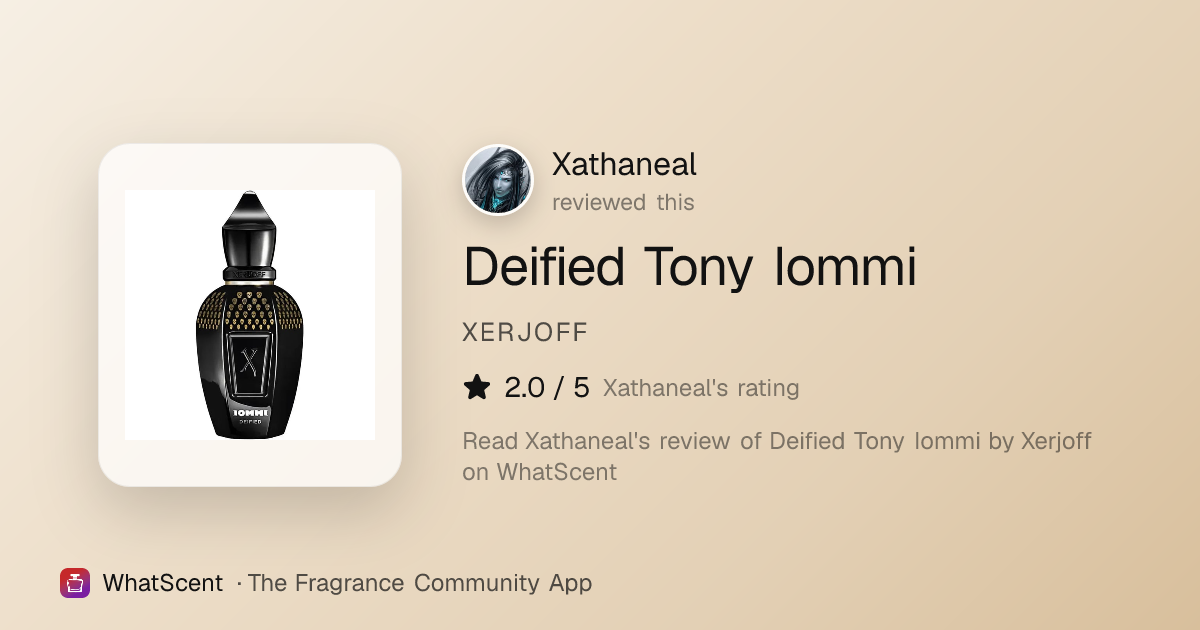This screenshot has width=1200, height=630.
Task: Click the X emblem on the bottle
Action: coord(250,361)
